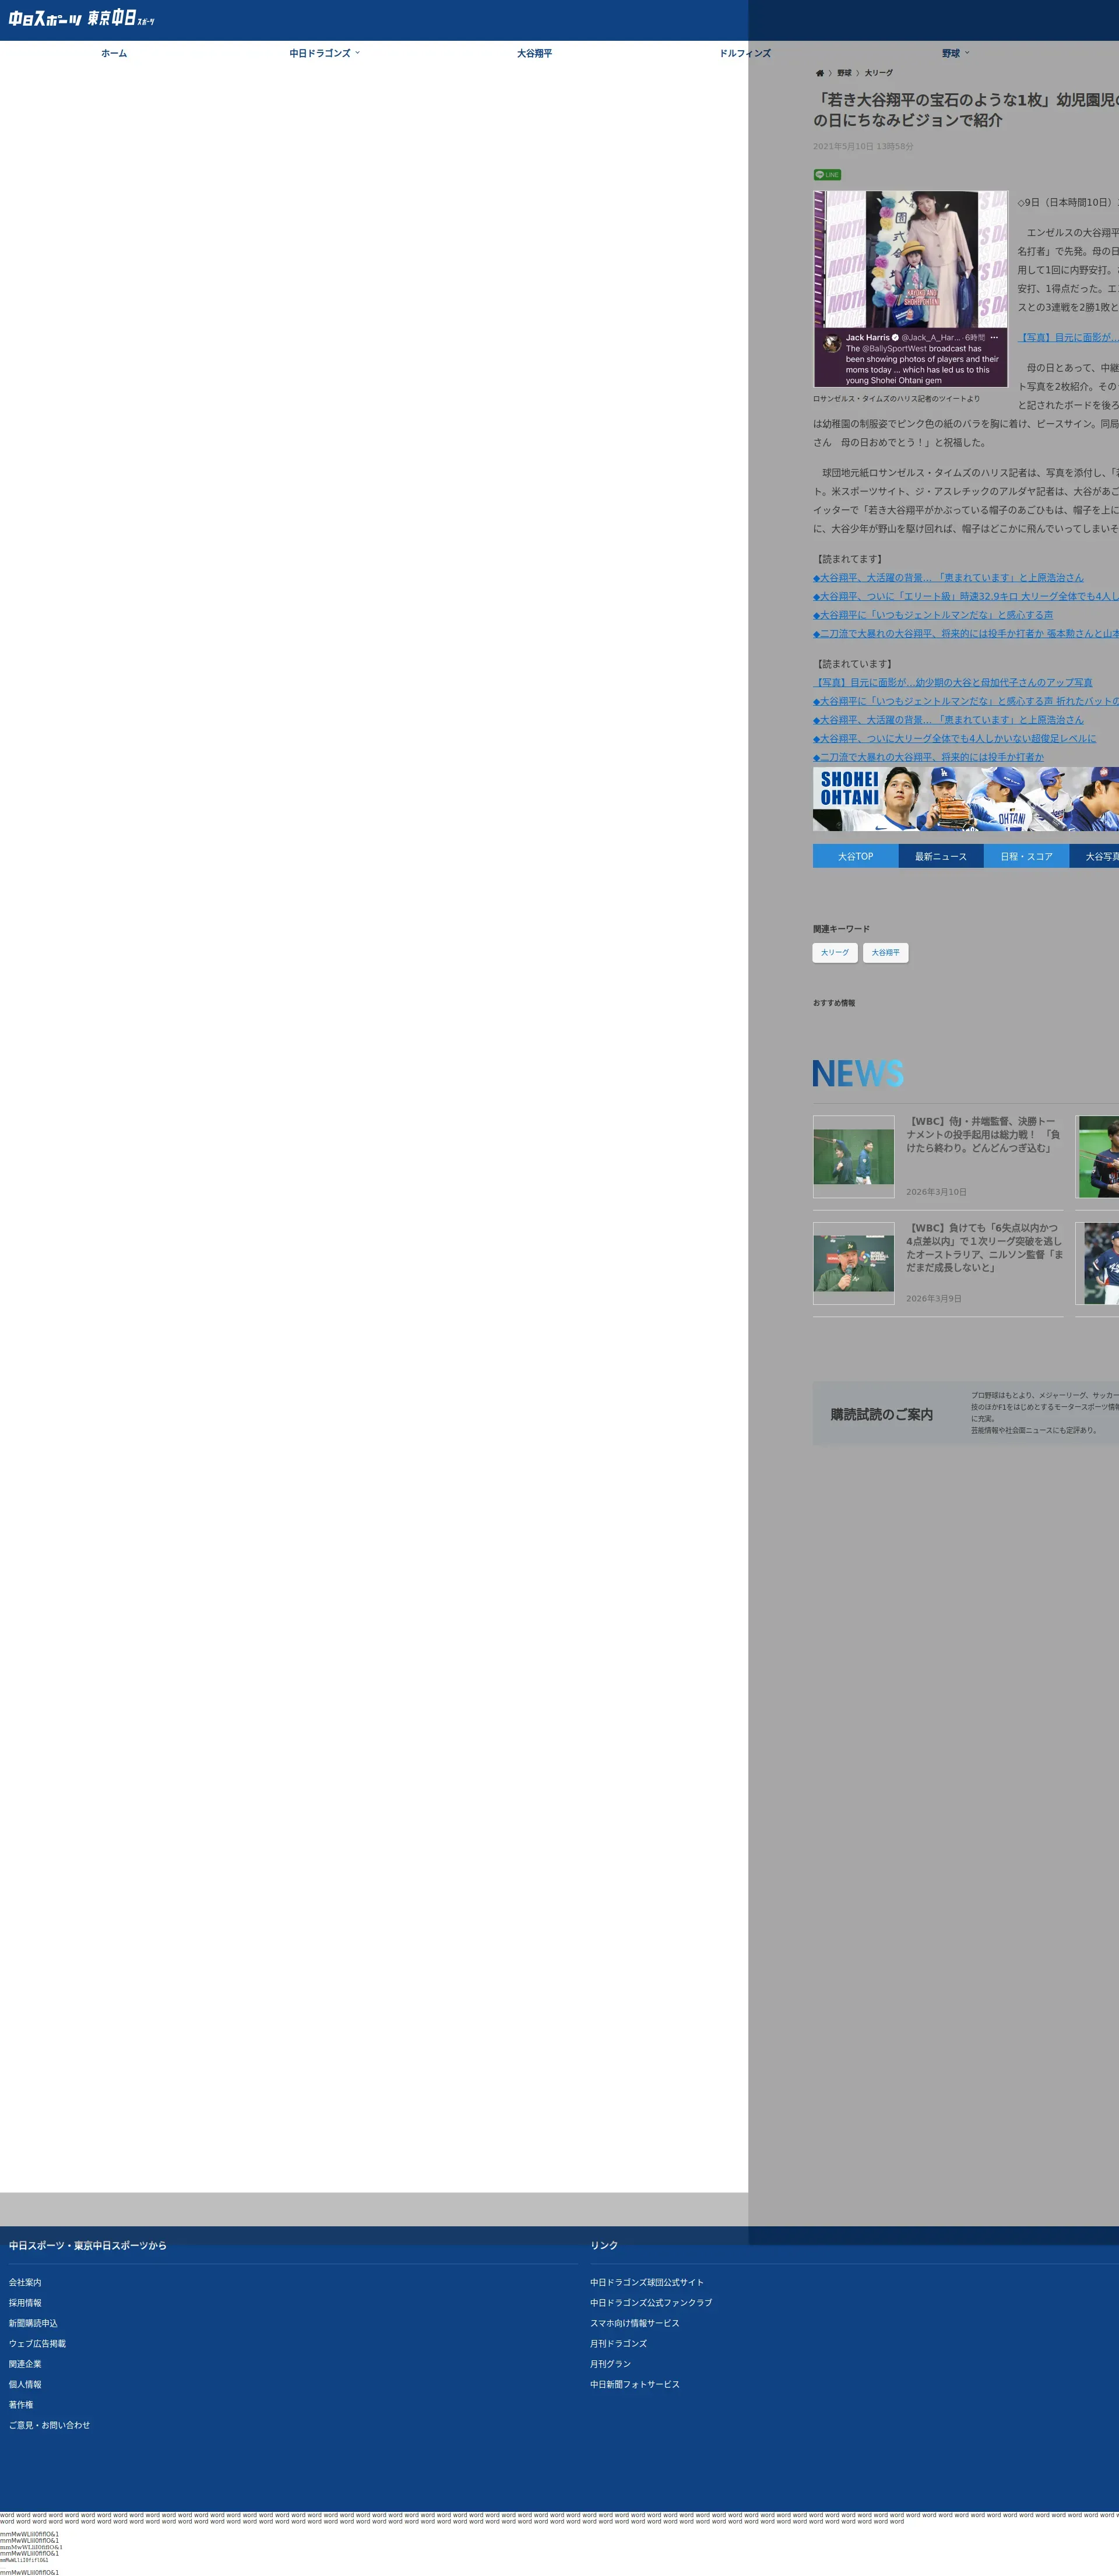Click the 中日スポーツ logo in header
The height and width of the screenshot is (2576, 1119).
point(44,19)
